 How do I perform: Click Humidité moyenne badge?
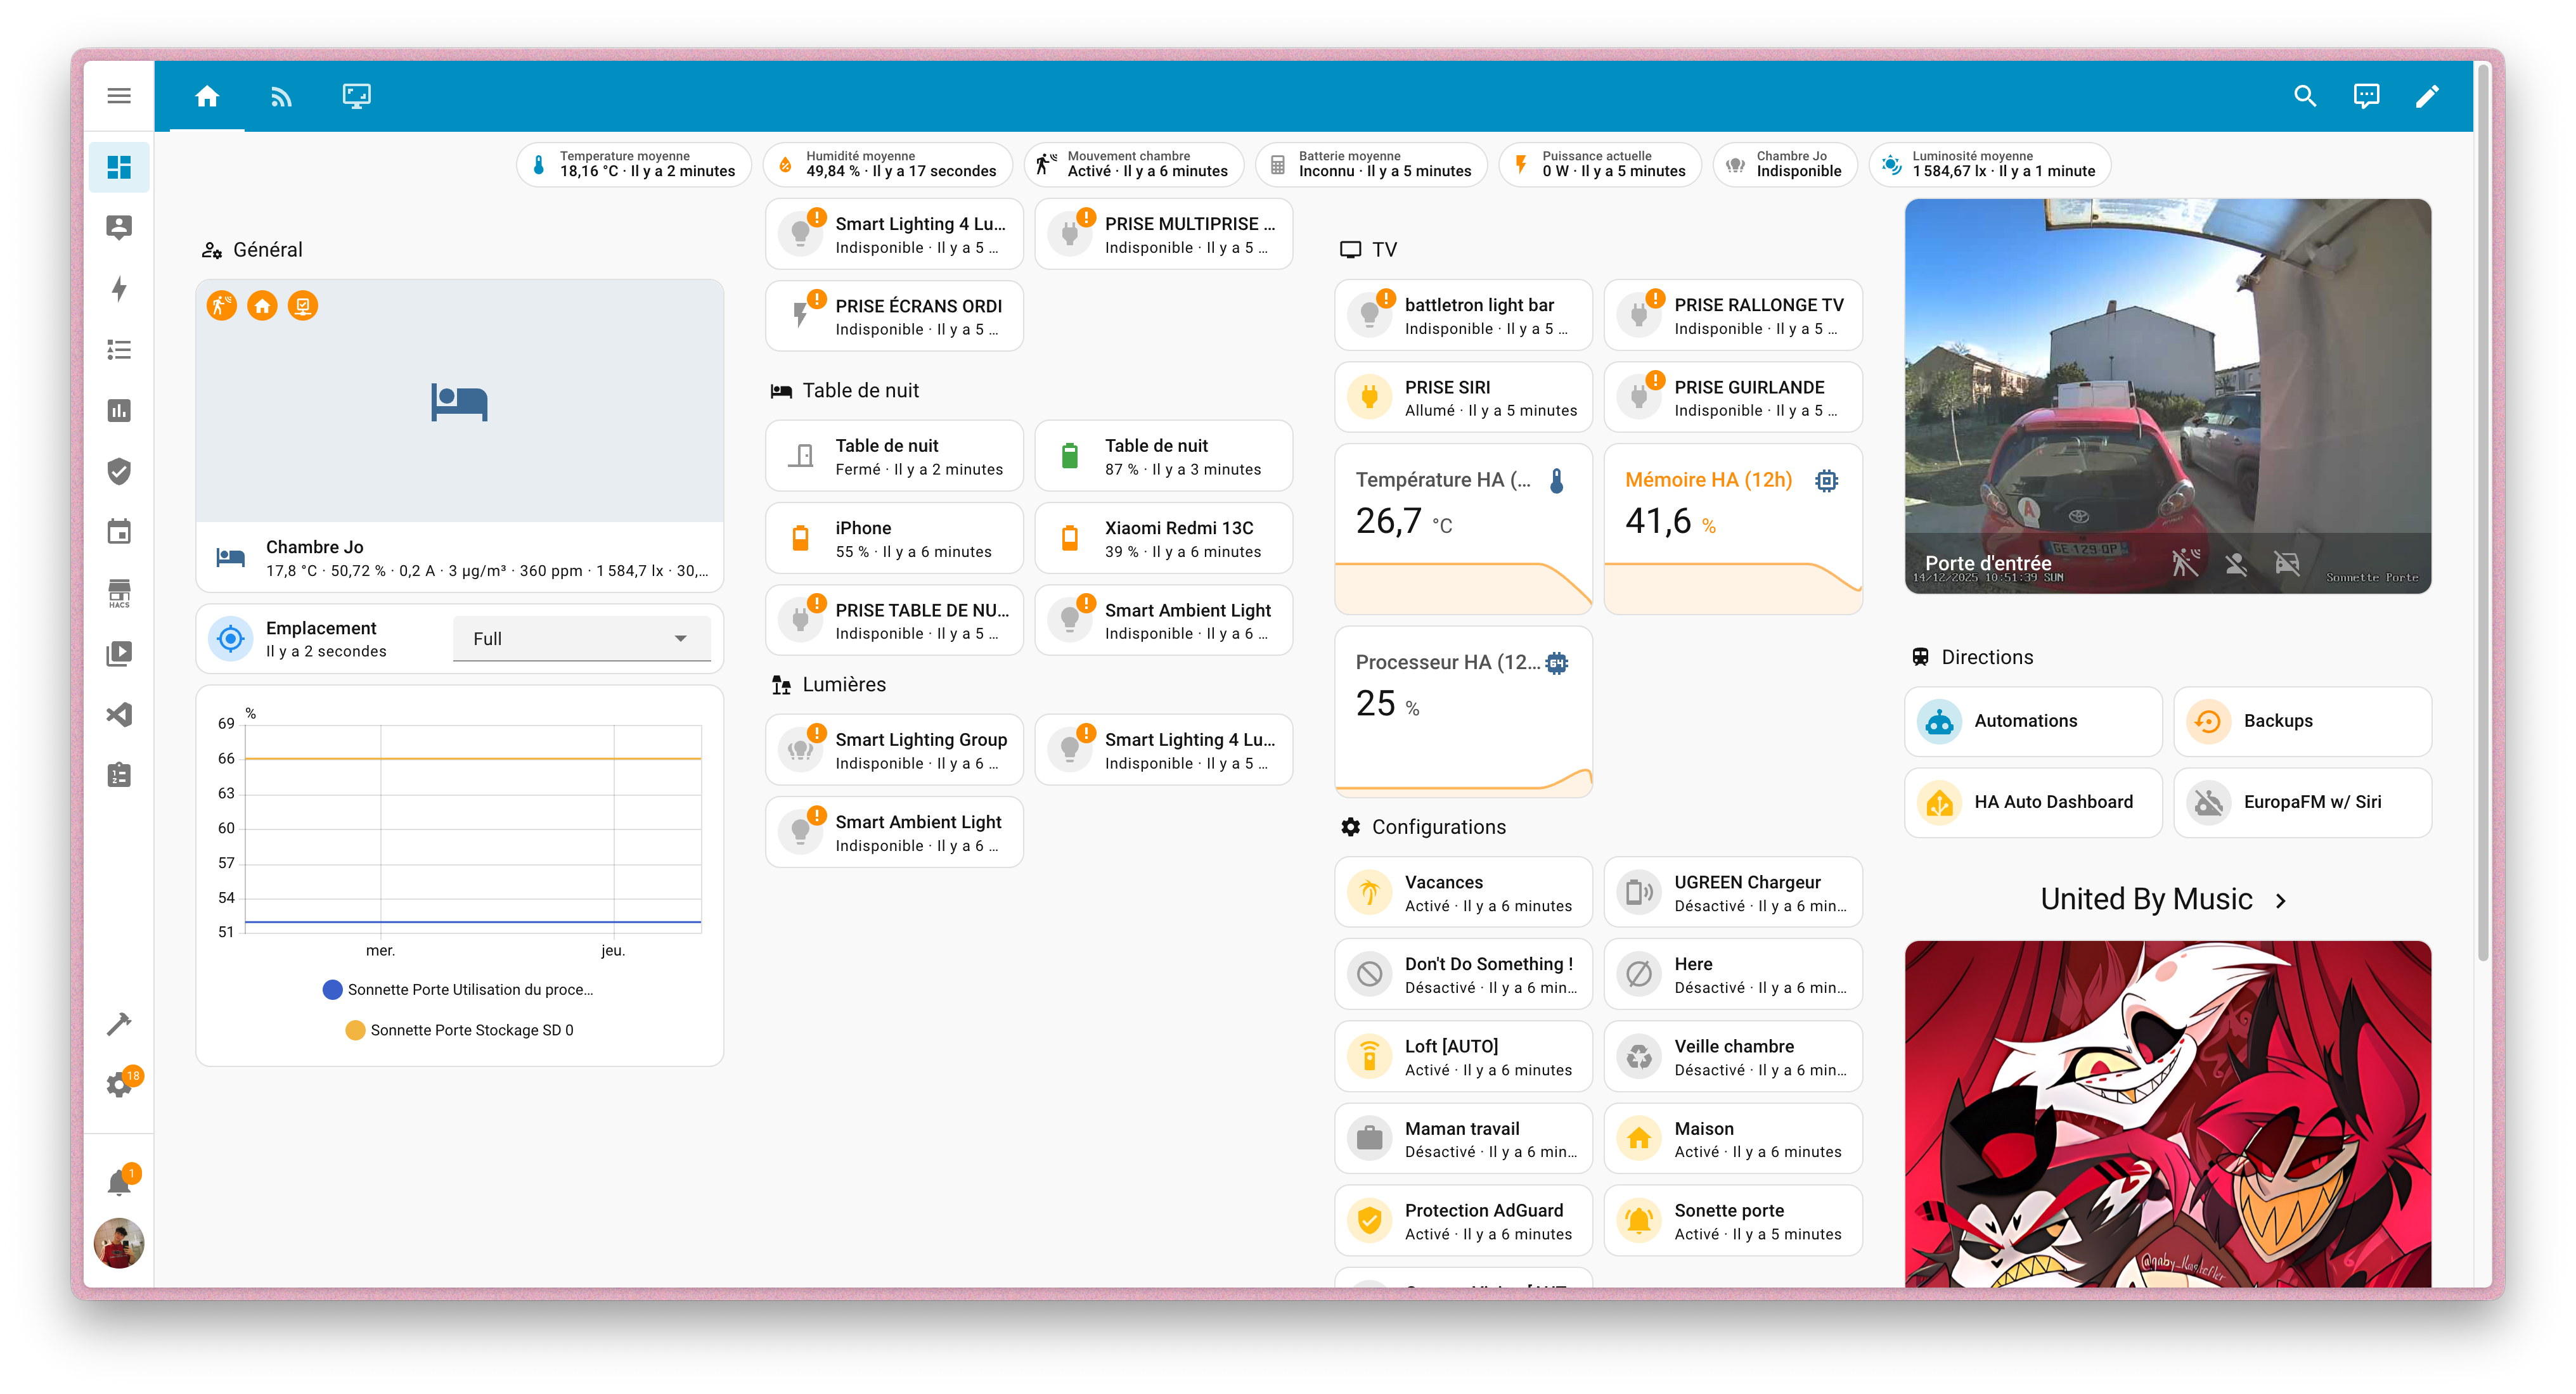pyautogui.click(x=887, y=164)
